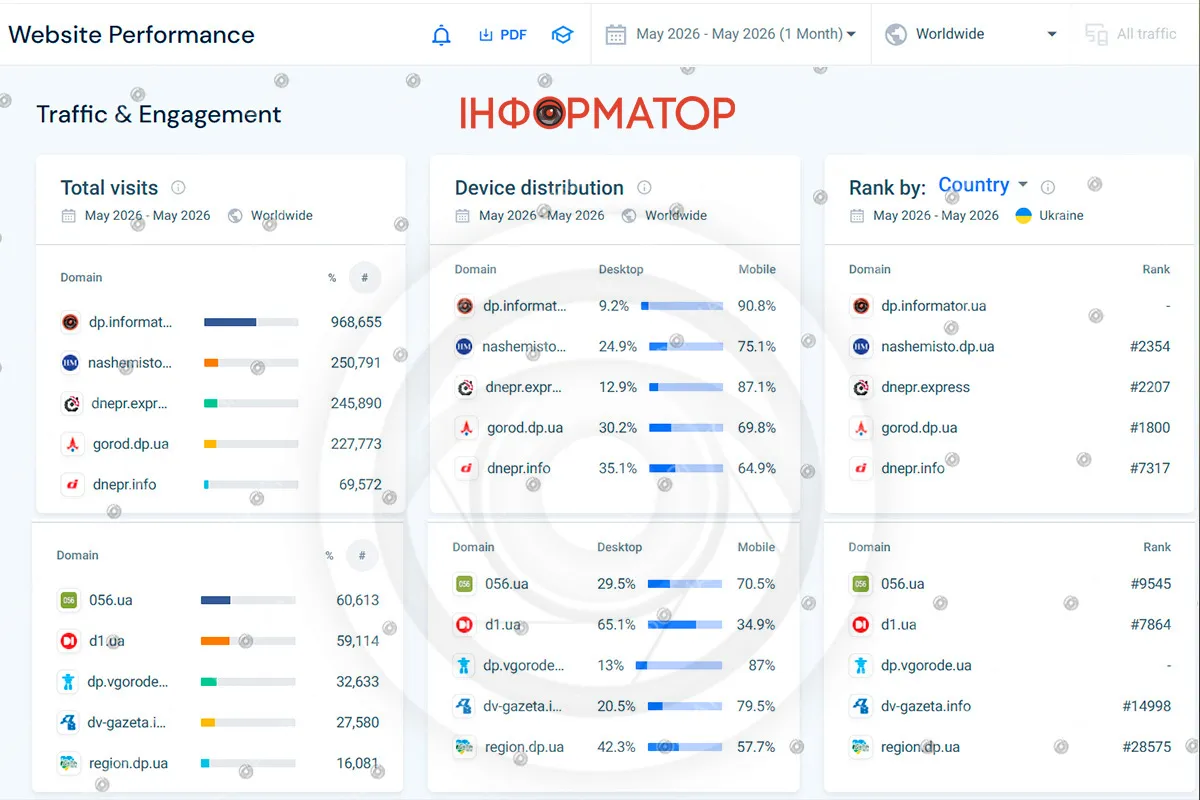The height and width of the screenshot is (800, 1200).
Task: Toggle number view in the lower visits table
Action: 362,555
